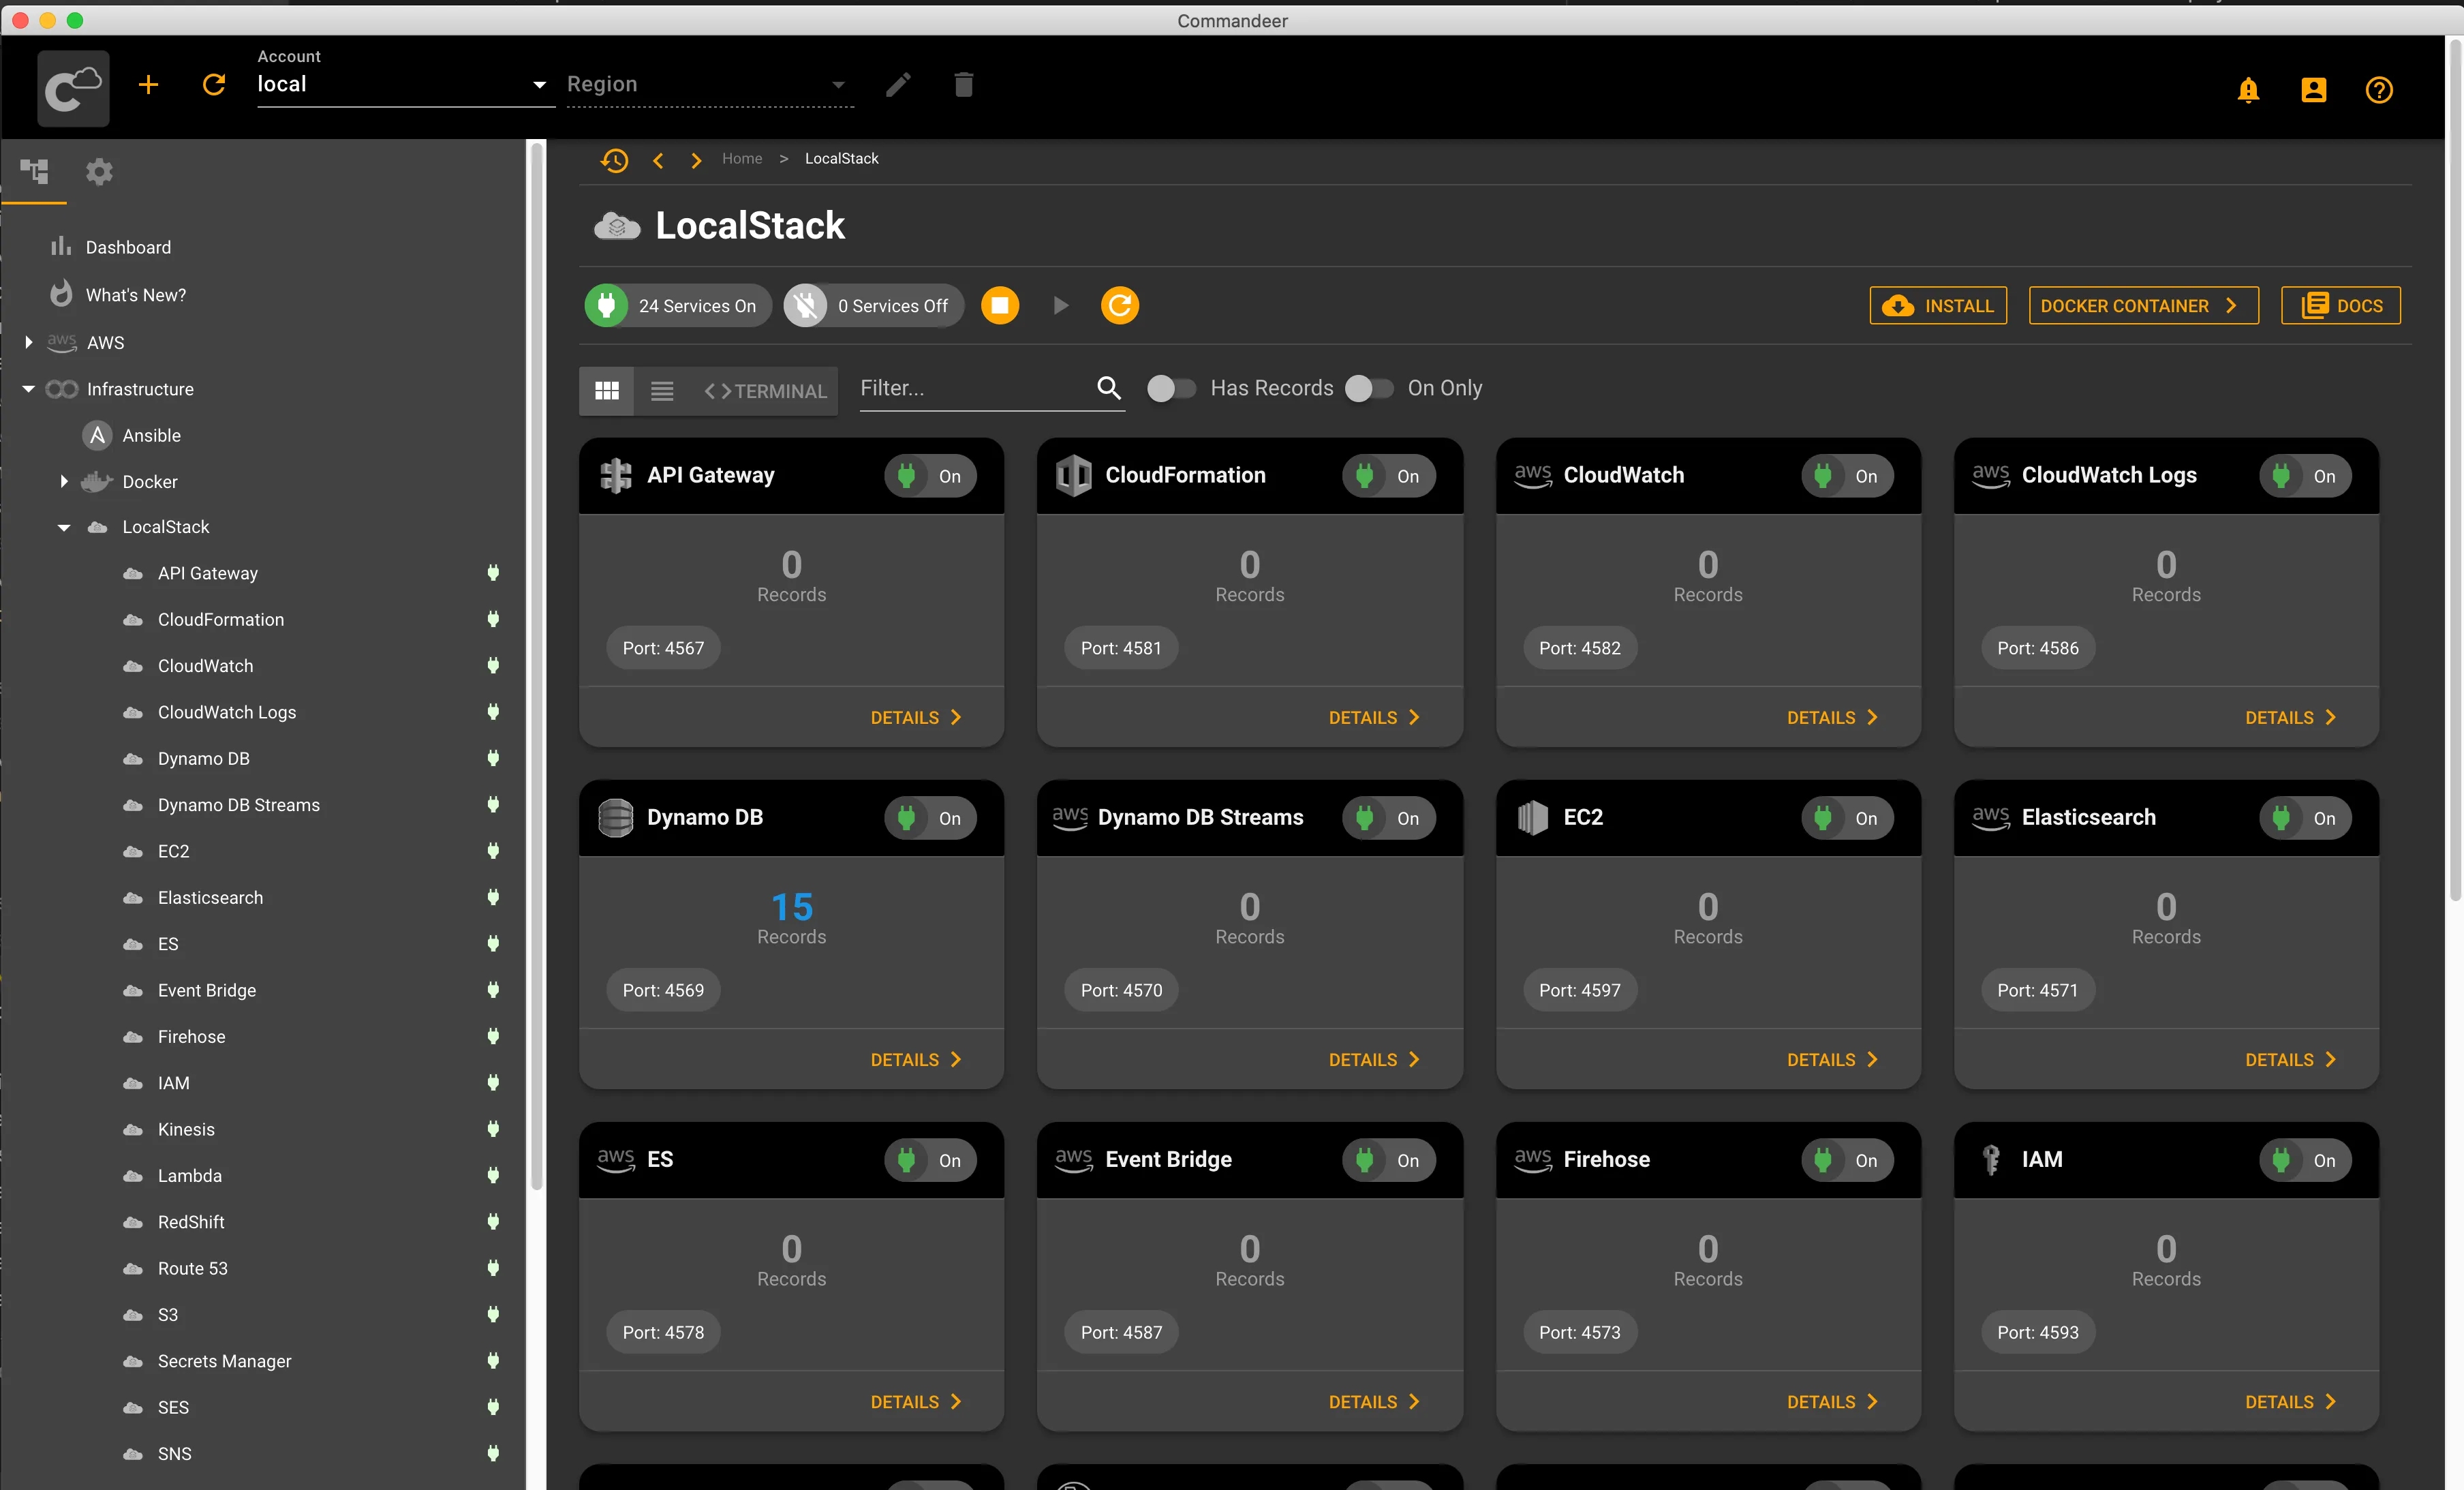Click the Docker Container button
This screenshot has height=1490, width=2464.
pos(2142,306)
